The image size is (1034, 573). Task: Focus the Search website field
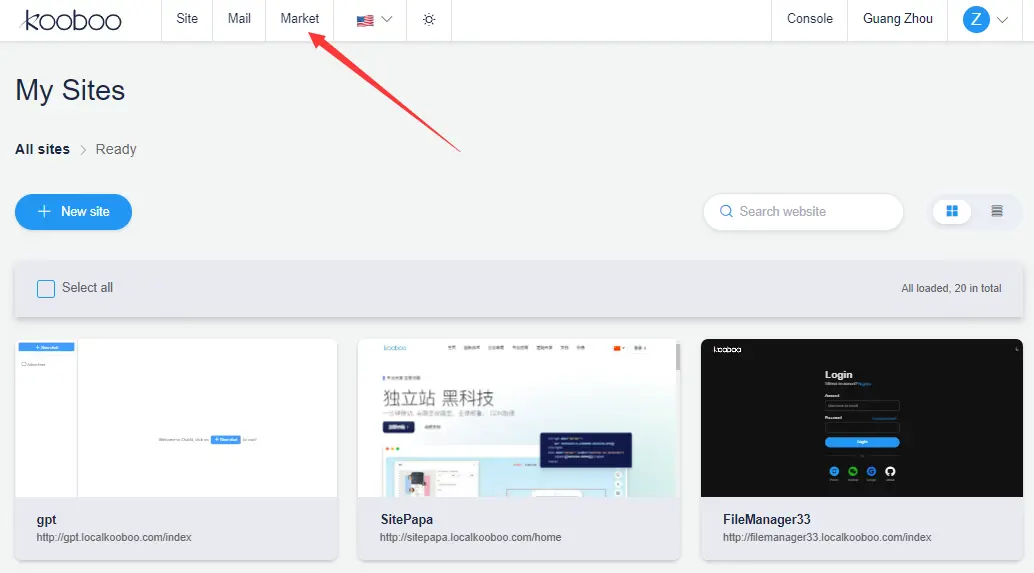pos(810,212)
